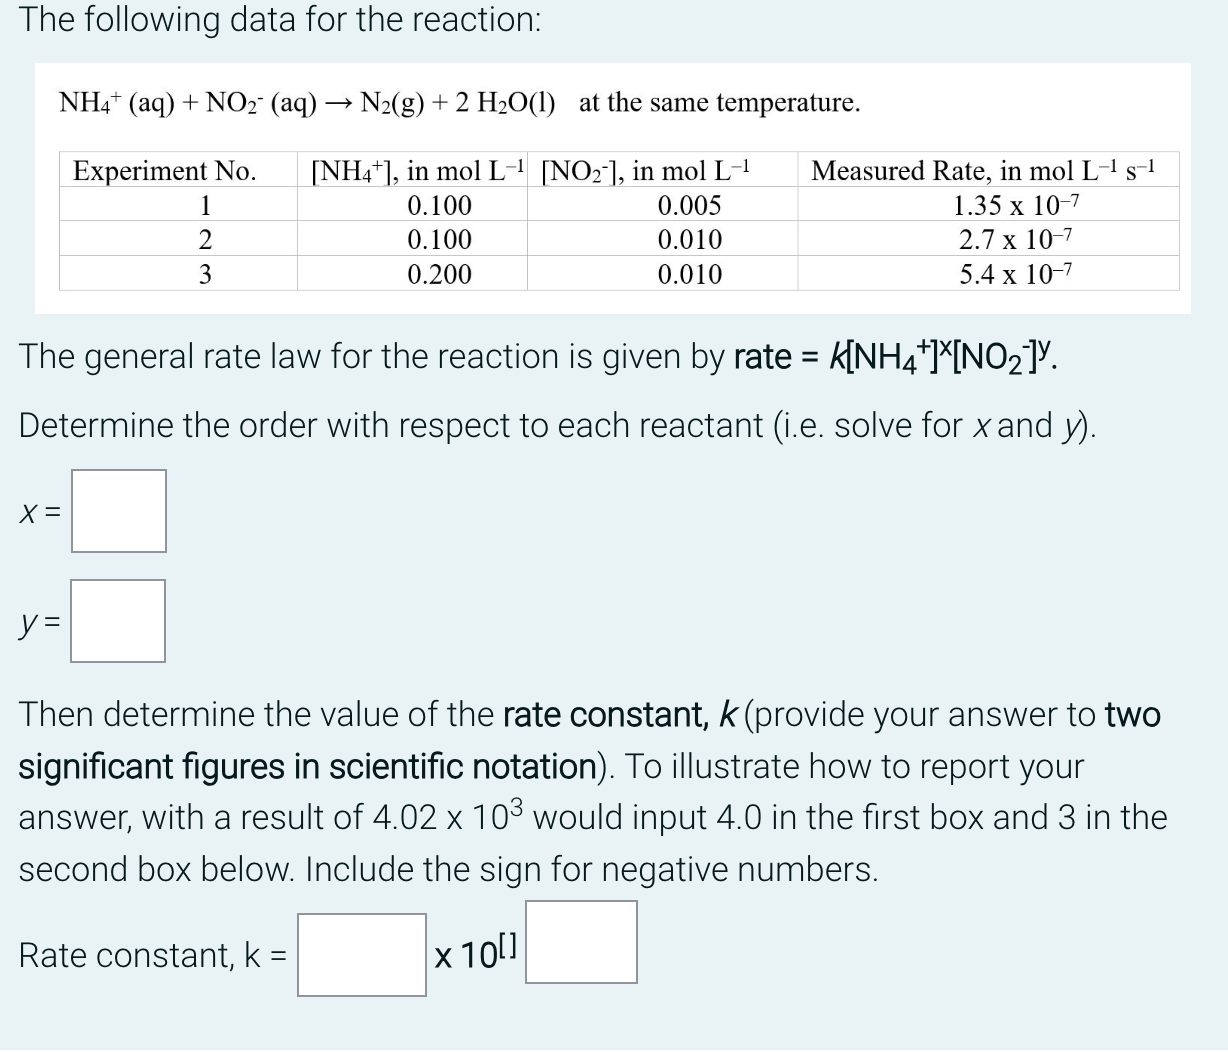This screenshot has height=1052, width=1228.
Task: Select the Measured Rate column header
Action: point(985,170)
